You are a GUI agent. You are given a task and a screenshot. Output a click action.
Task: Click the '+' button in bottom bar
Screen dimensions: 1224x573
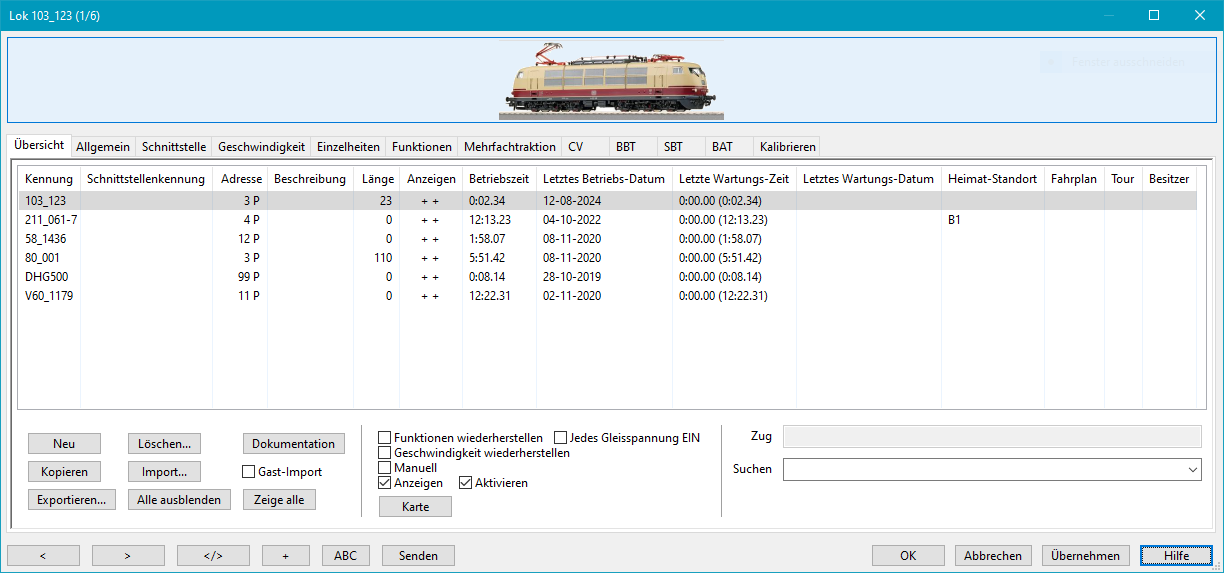pos(285,555)
